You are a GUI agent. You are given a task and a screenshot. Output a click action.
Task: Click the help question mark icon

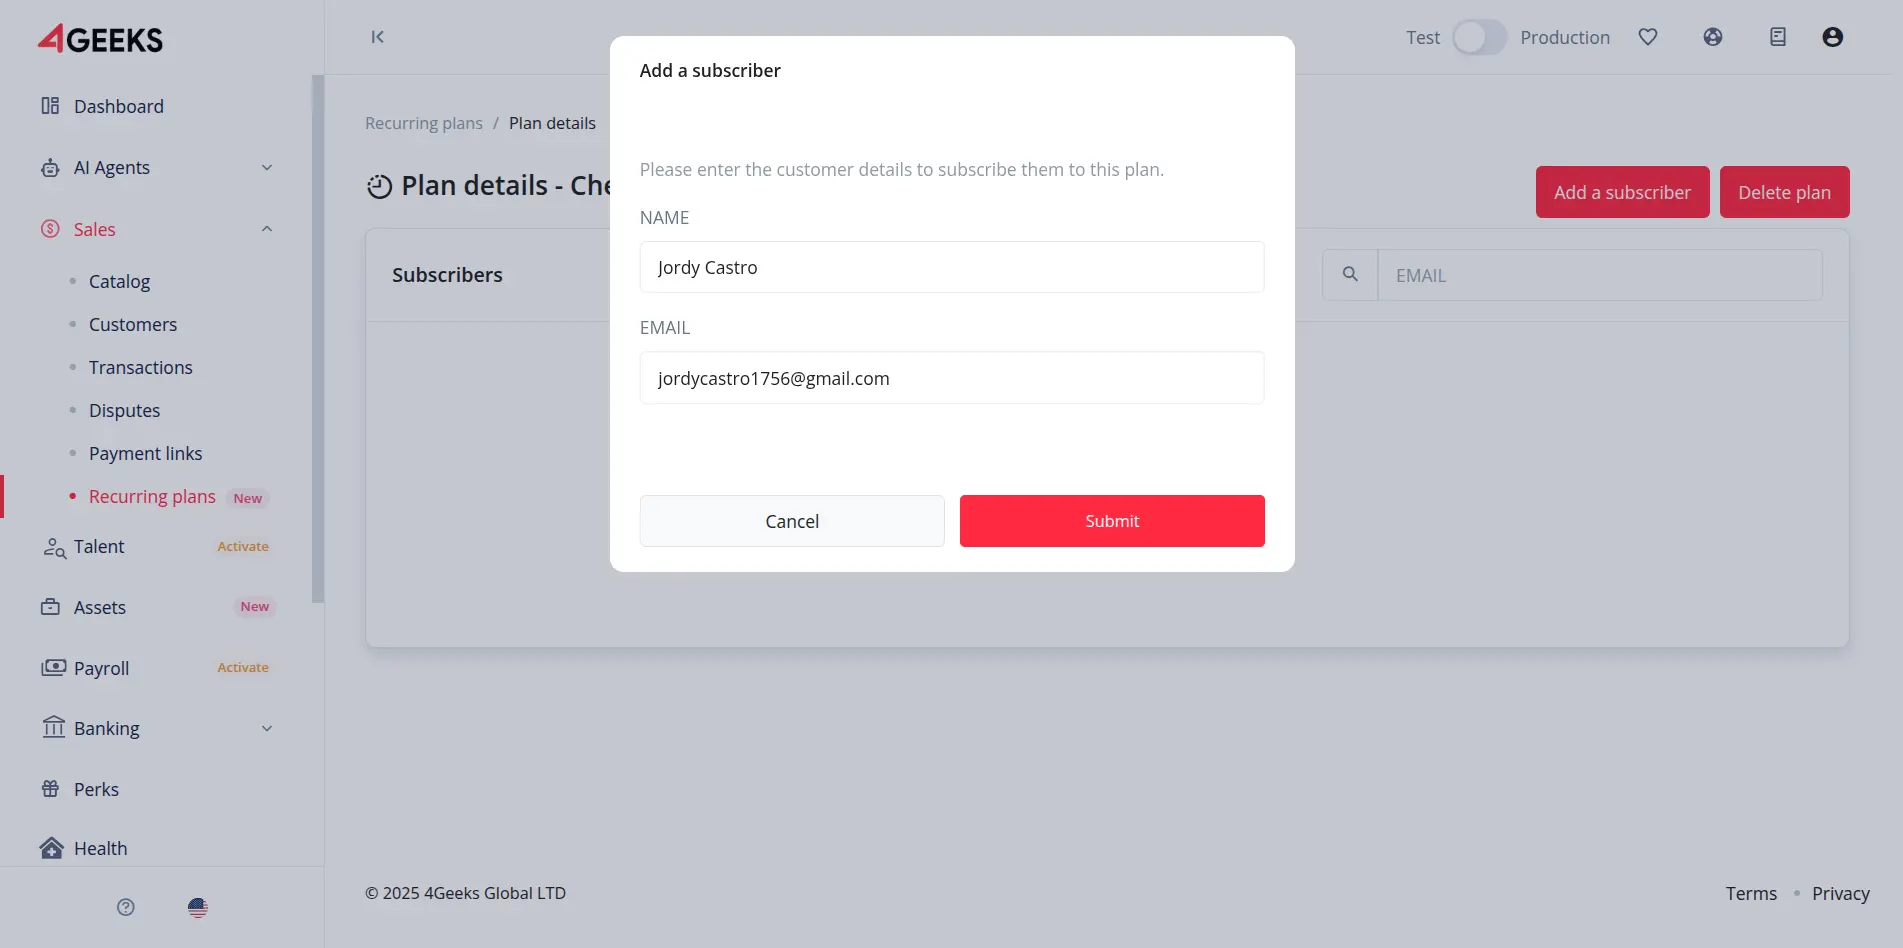click(x=126, y=907)
